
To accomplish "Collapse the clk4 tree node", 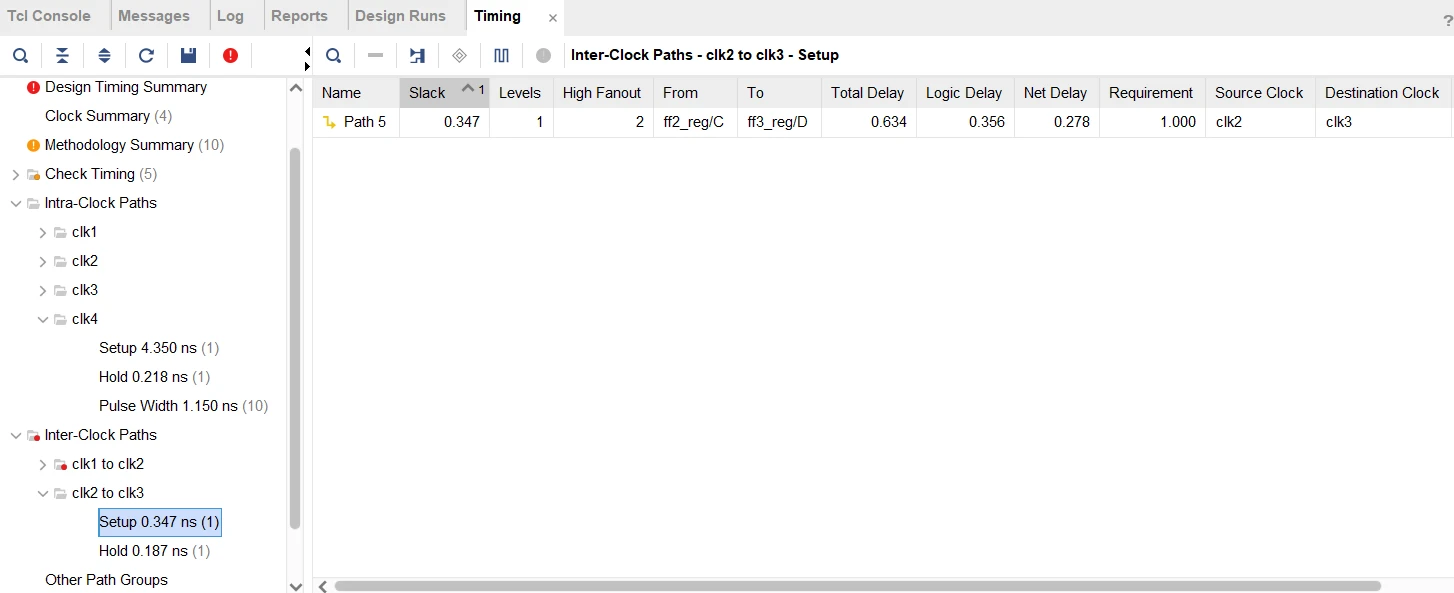I will tap(42, 319).
